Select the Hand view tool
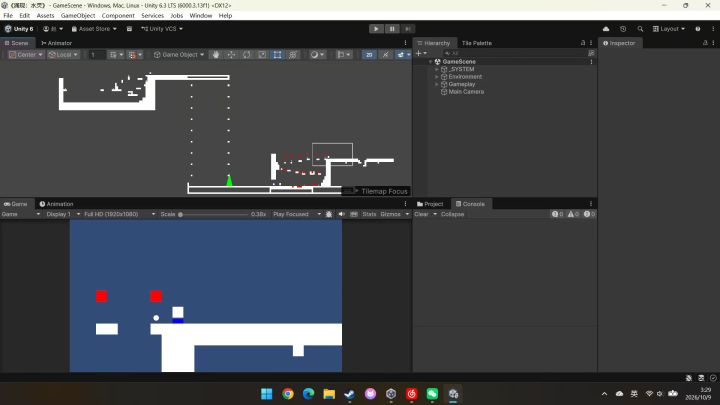 click(x=216, y=55)
